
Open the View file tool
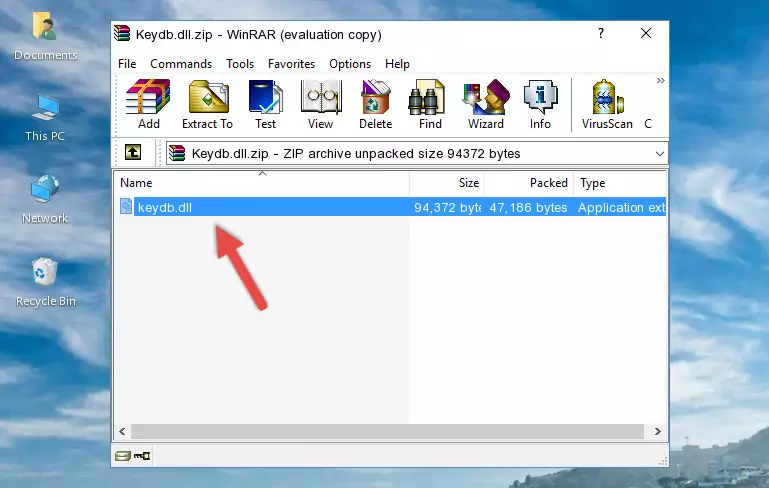(x=321, y=104)
